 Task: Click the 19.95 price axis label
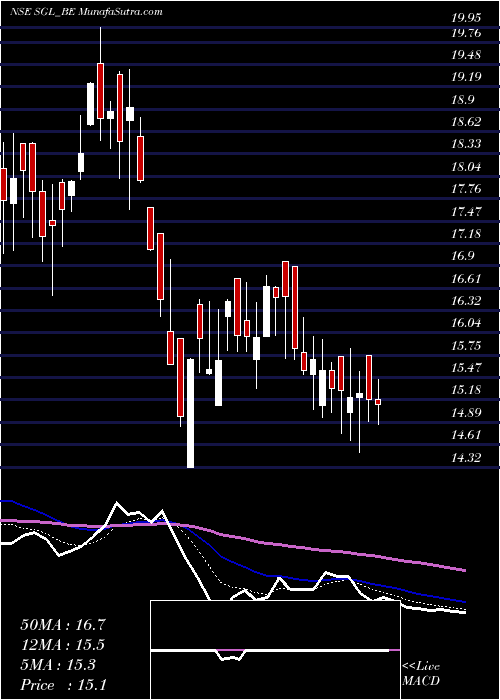coord(467,18)
